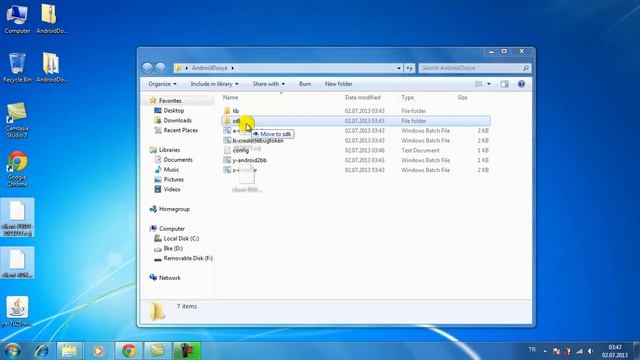This screenshot has width=640, height=360.
Task: Open the Videos library
Action: click(172, 189)
